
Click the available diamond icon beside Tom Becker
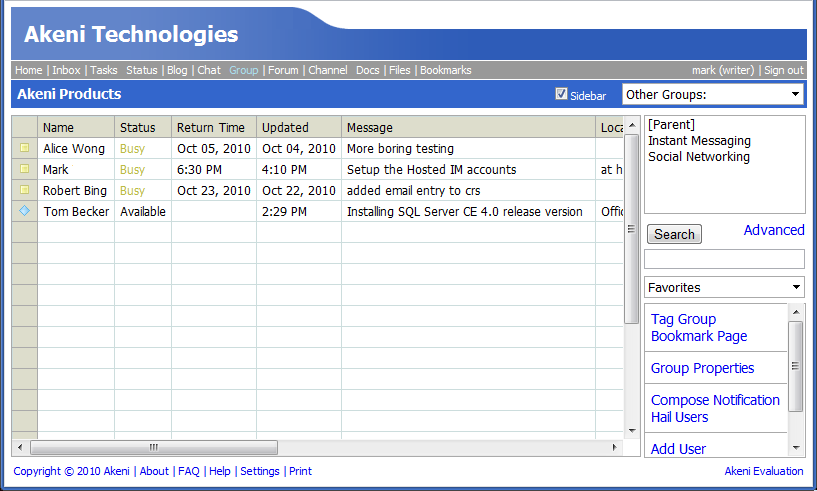click(25, 212)
